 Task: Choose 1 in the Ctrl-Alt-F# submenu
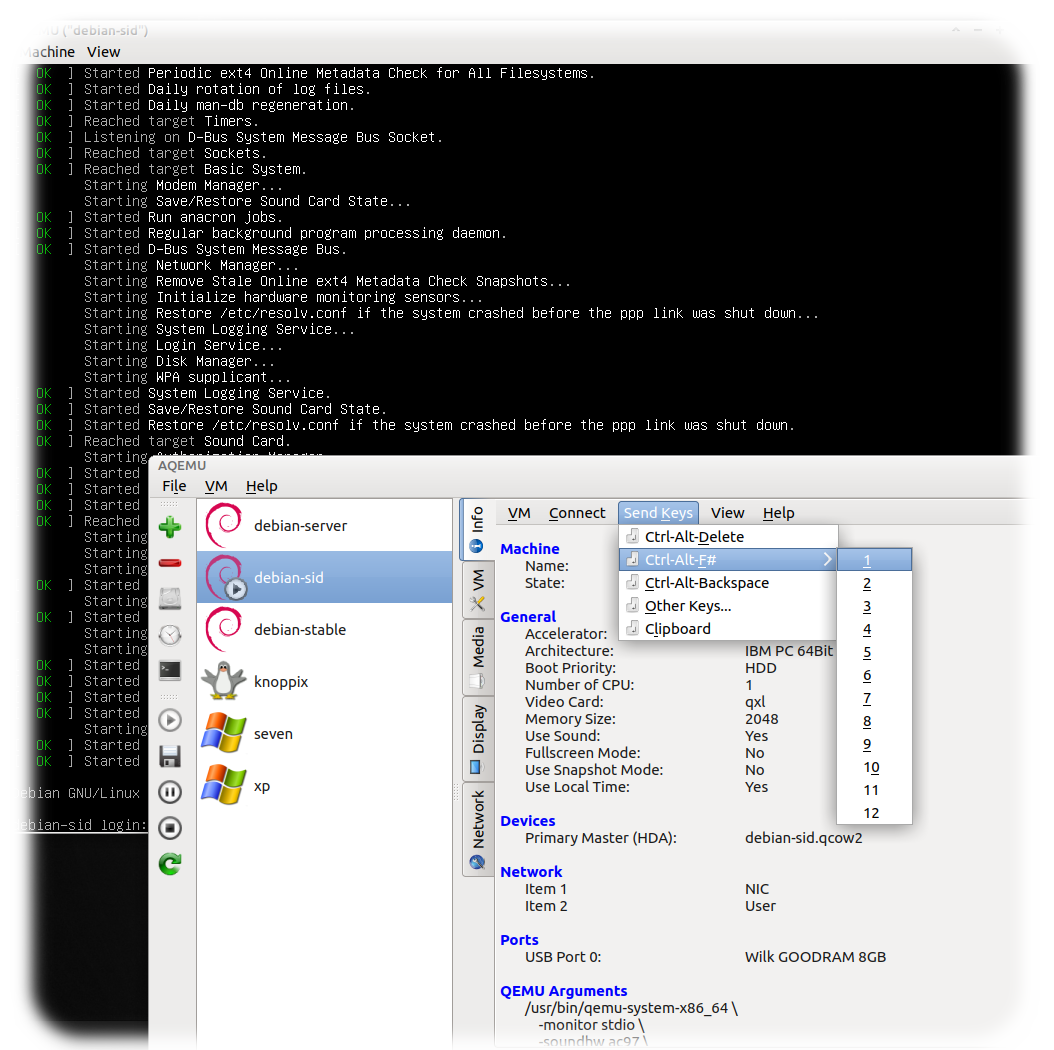875,560
